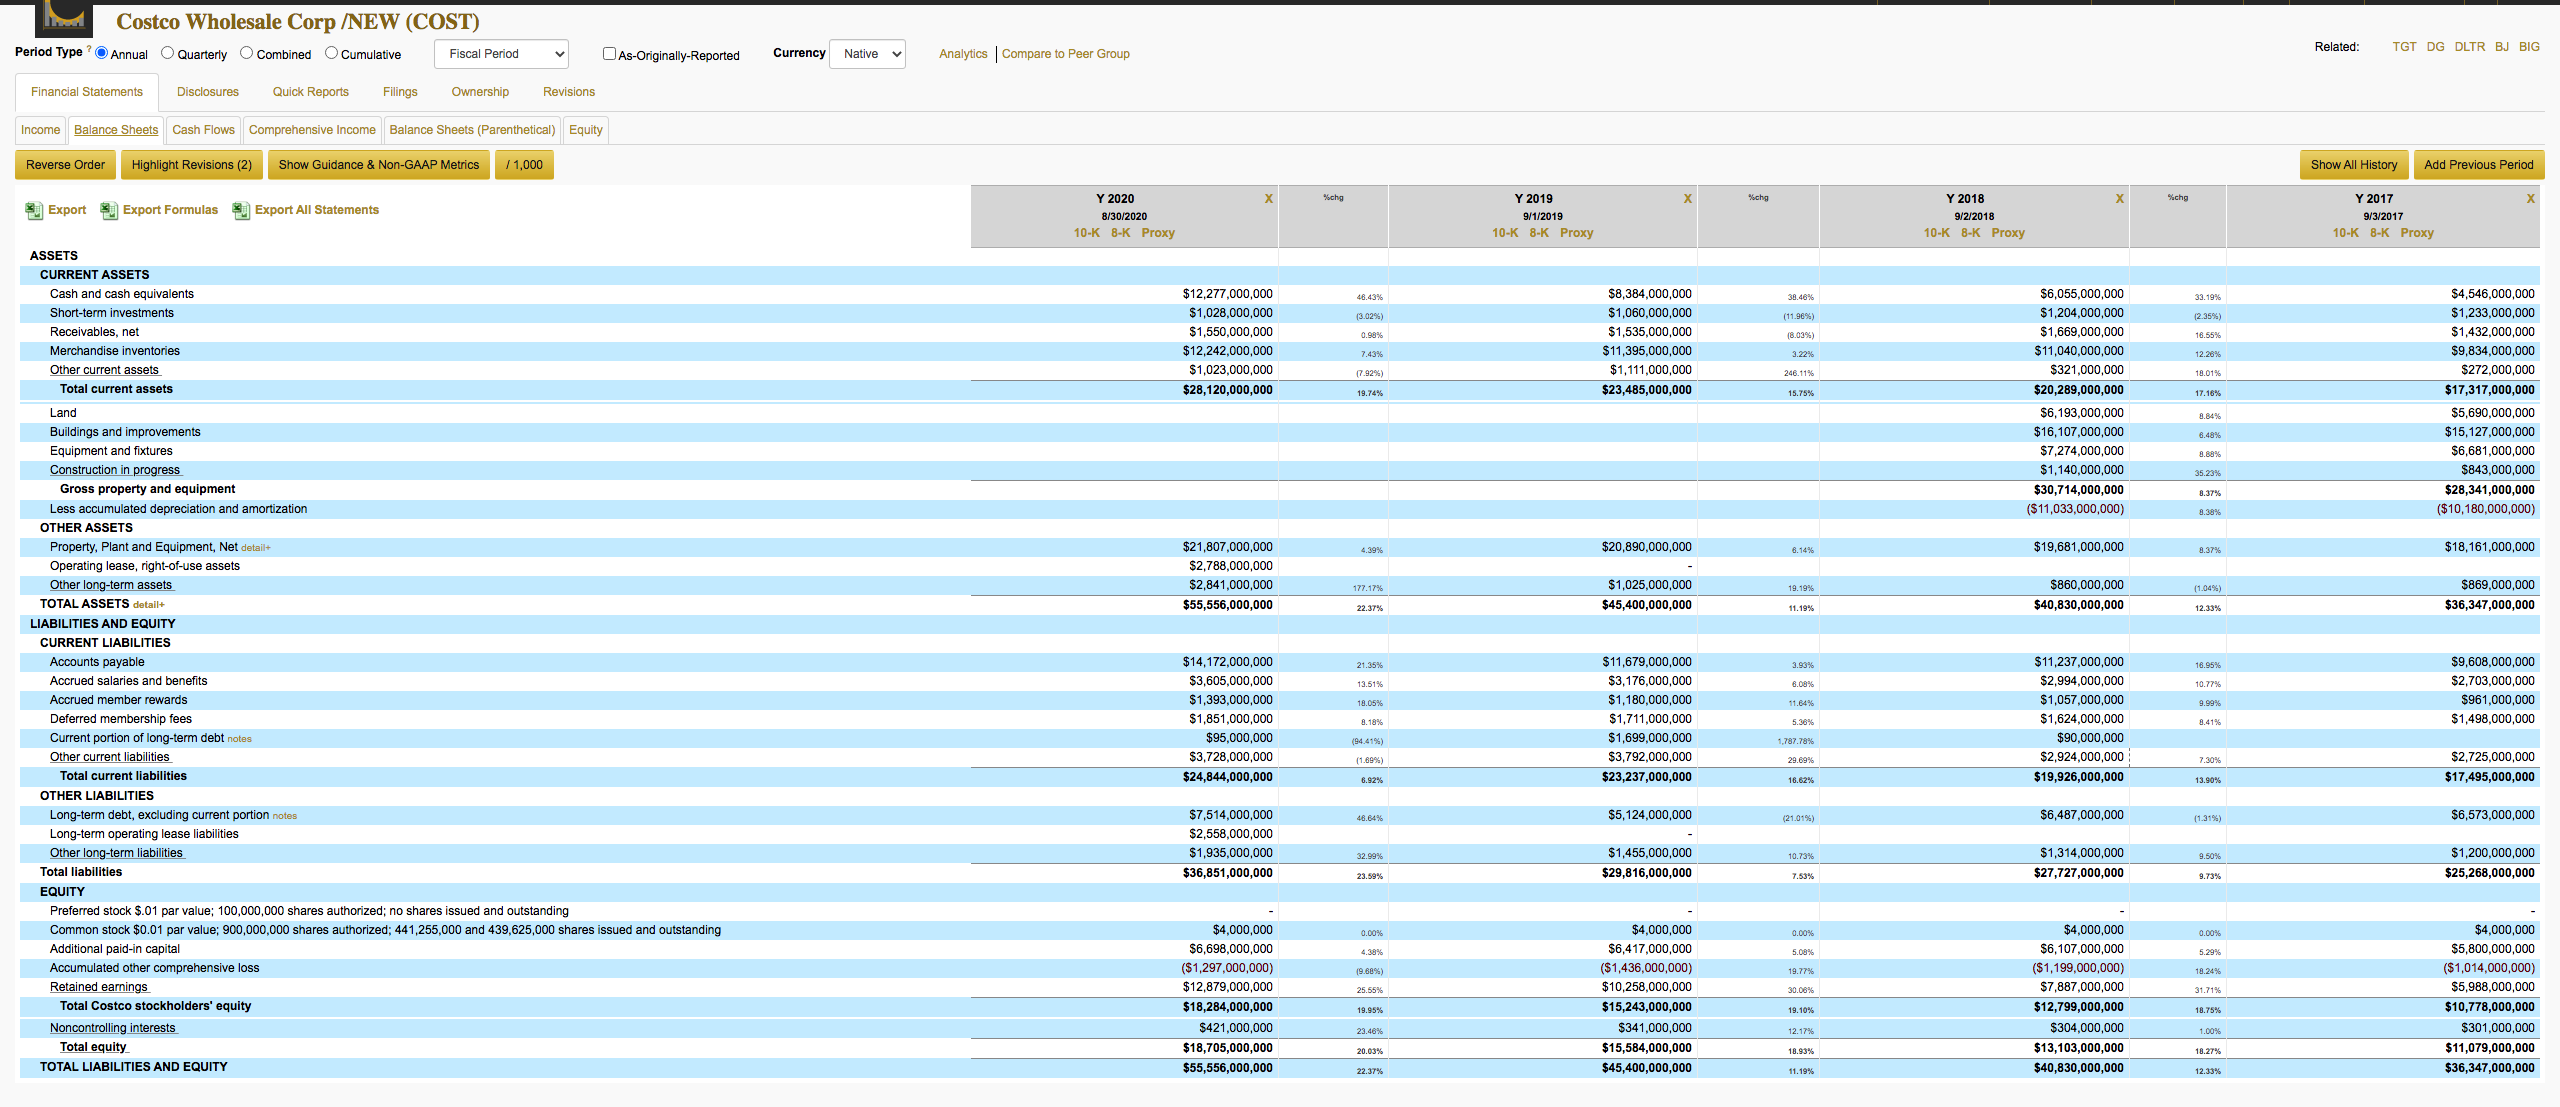Click the Export Formulas spreadsheet icon

pyautogui.click(x=109, y=210)
